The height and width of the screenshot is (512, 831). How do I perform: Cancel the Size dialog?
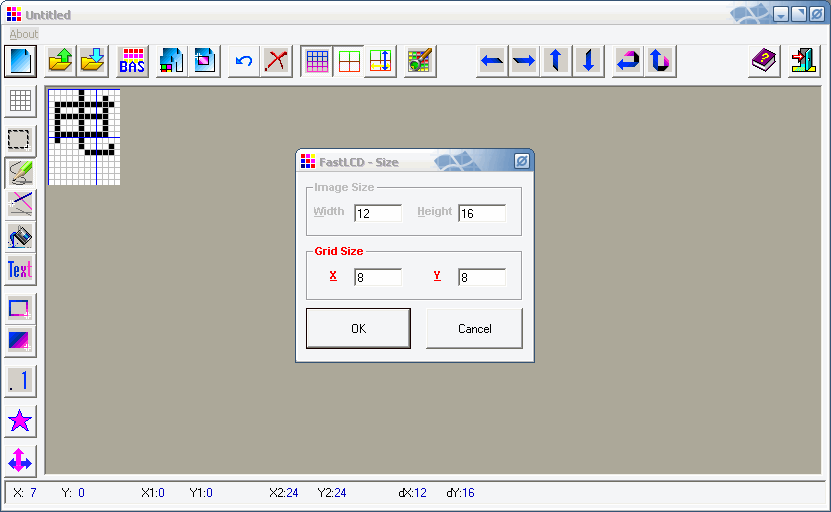tap(474, 329)
